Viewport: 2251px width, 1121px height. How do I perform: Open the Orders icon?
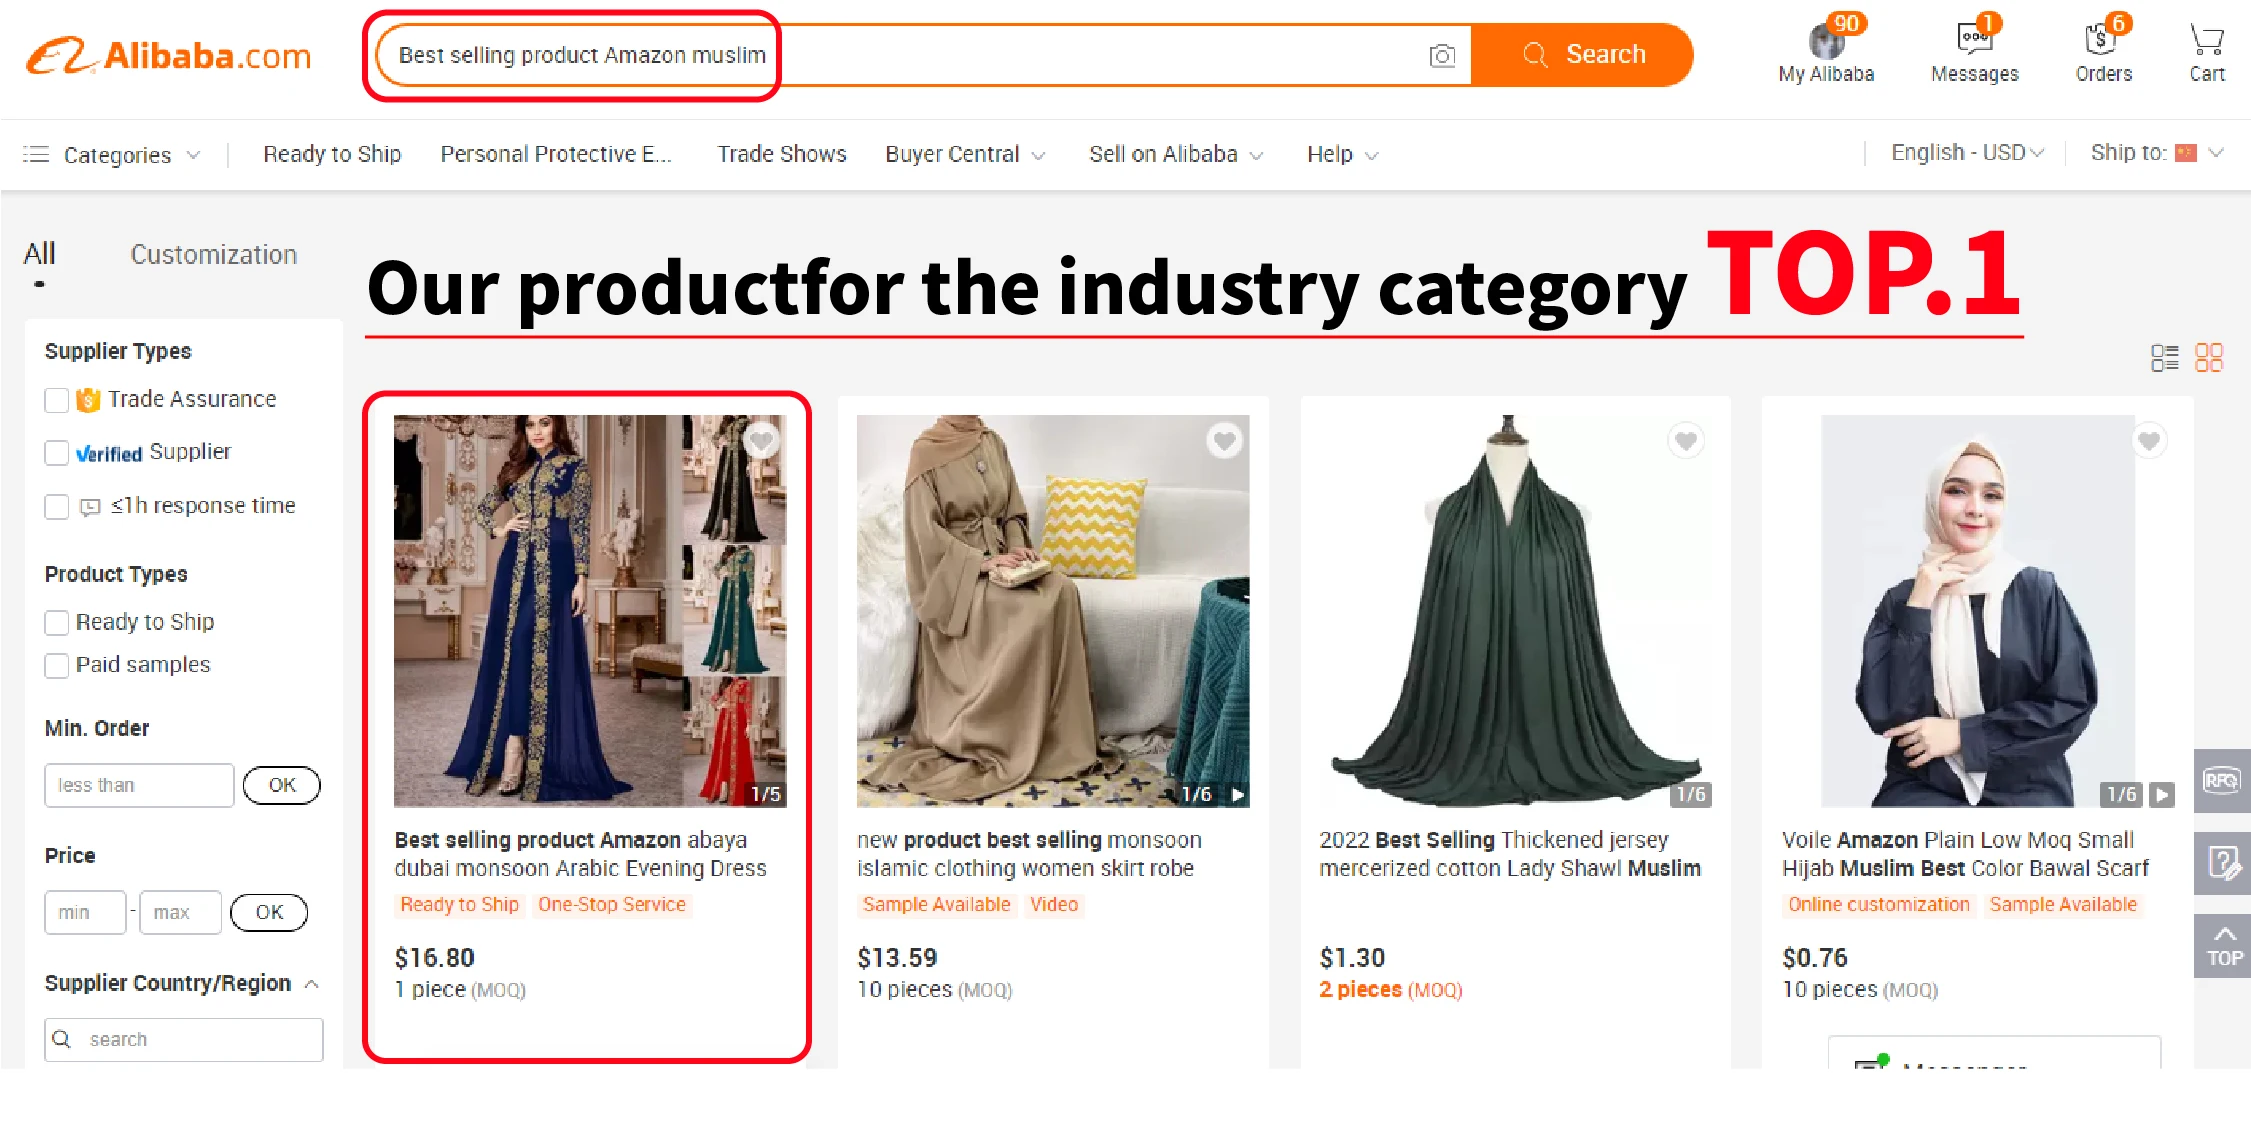[x=2102, y=40]
